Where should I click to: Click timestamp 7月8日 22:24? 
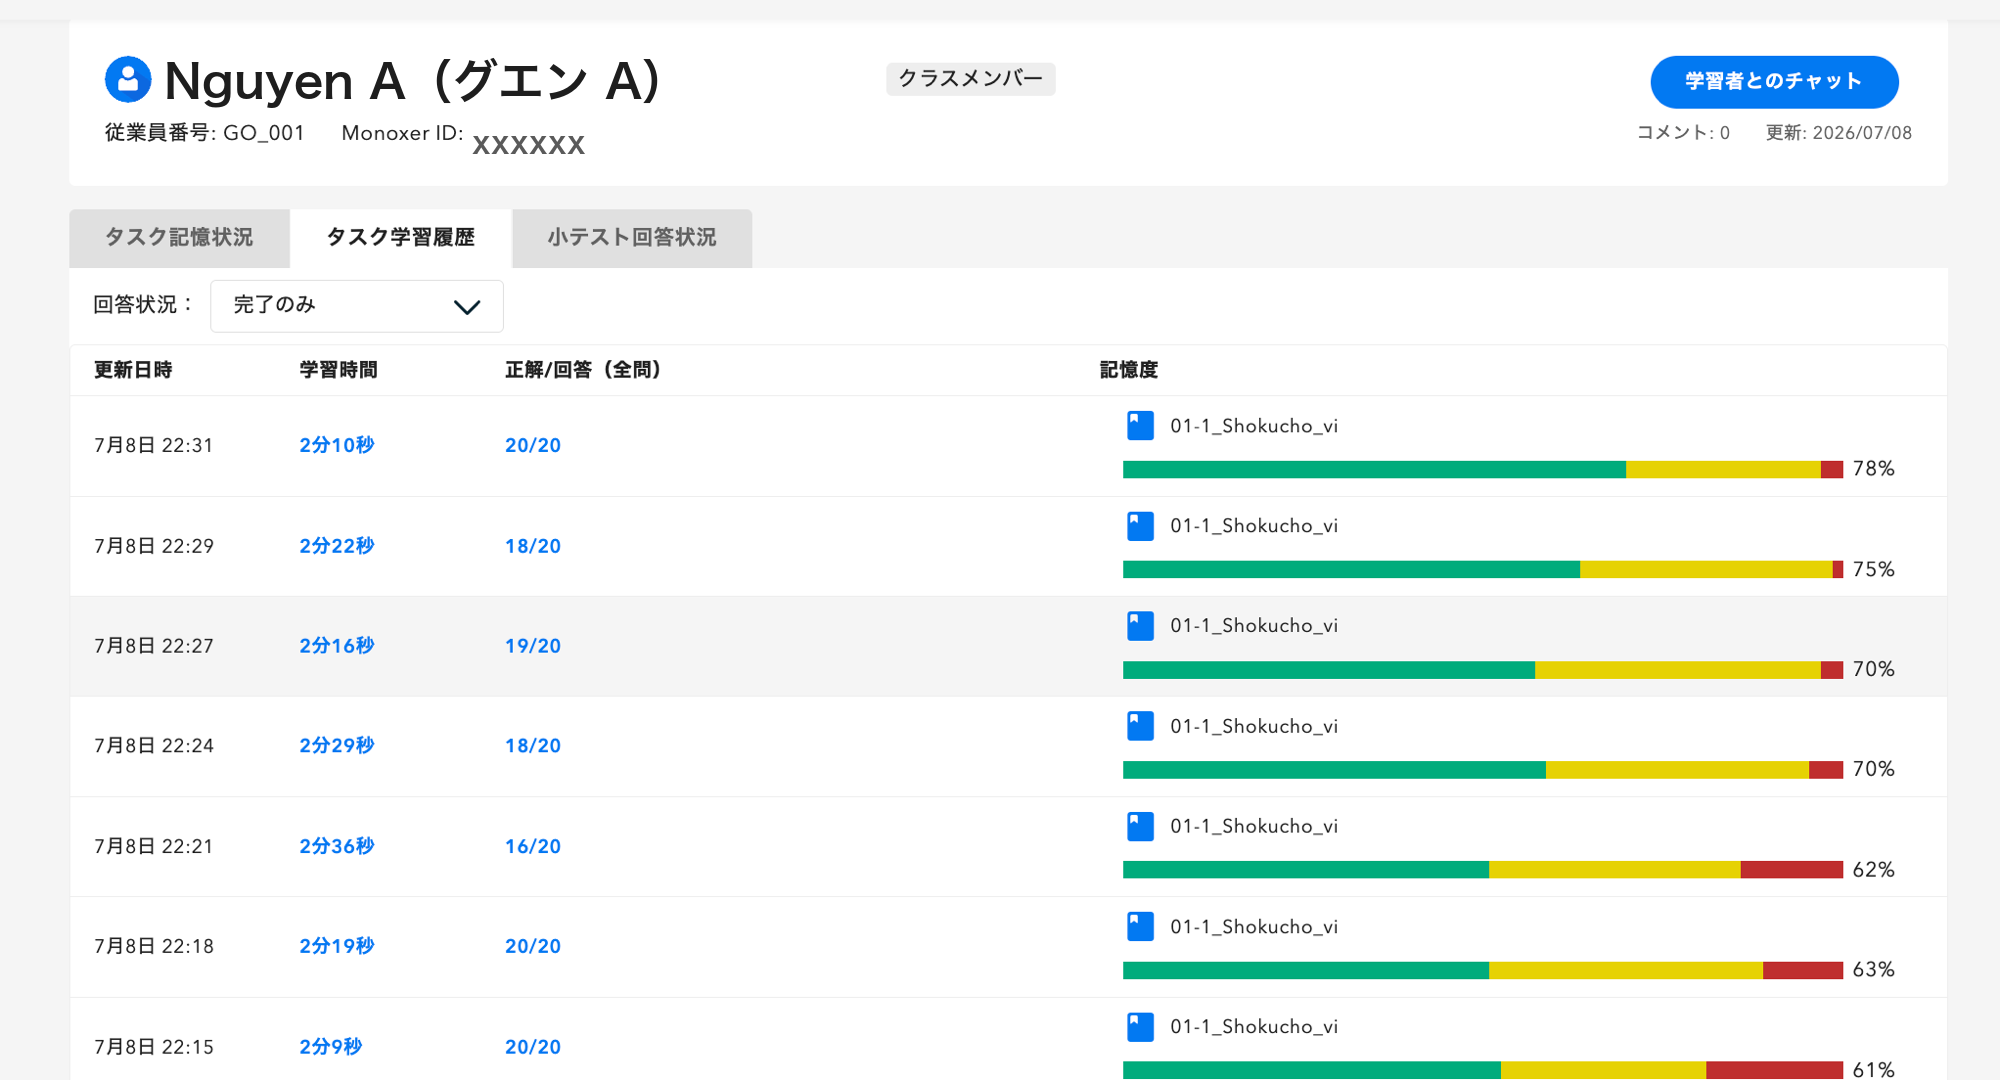pos(154,746)
